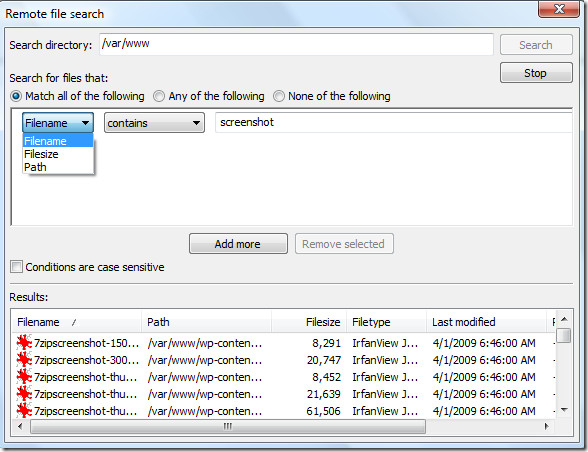Enable Conditions are case sensitive

coord(16,267)
